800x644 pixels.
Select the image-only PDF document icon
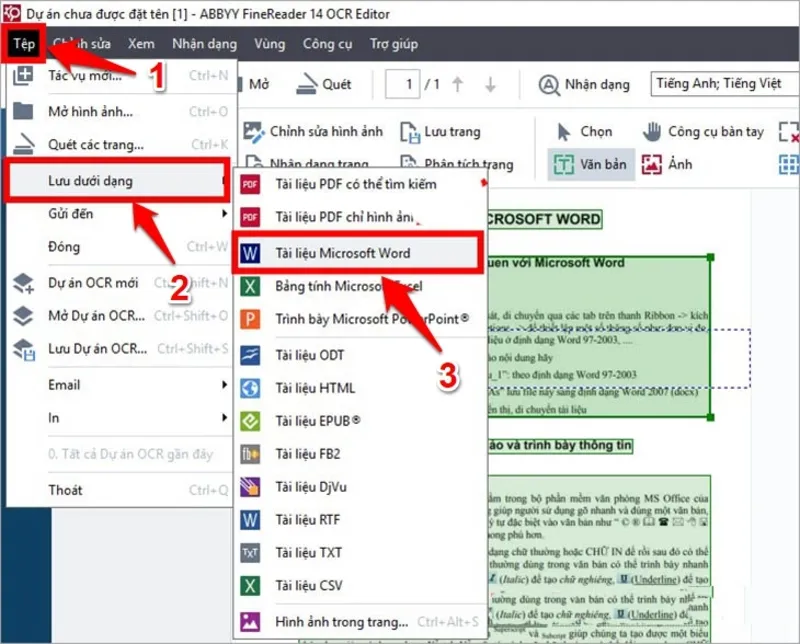(x=250, y=217)
